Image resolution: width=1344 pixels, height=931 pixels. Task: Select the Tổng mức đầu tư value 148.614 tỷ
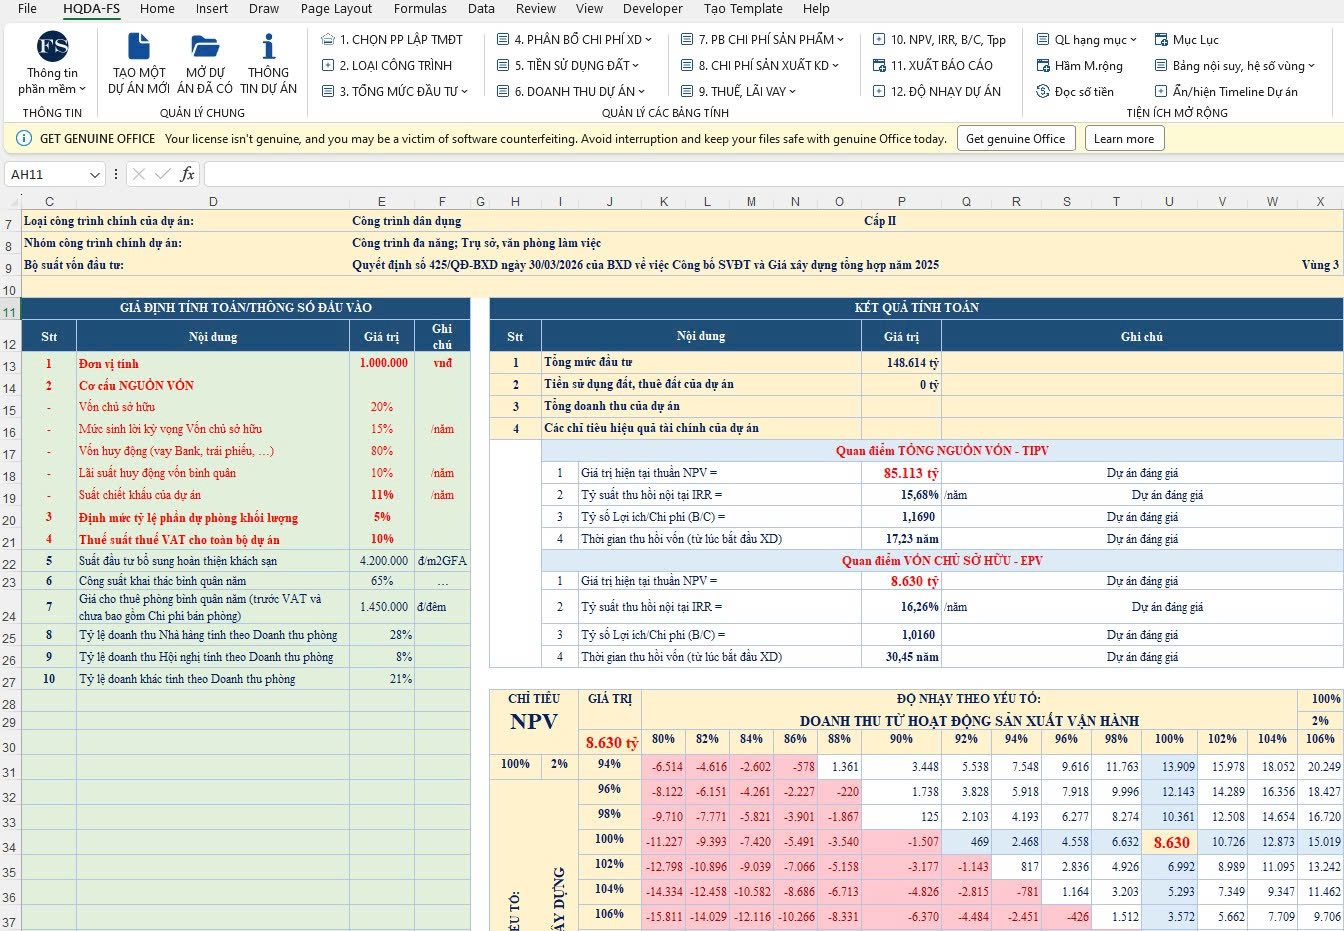[x=901, y=363]
